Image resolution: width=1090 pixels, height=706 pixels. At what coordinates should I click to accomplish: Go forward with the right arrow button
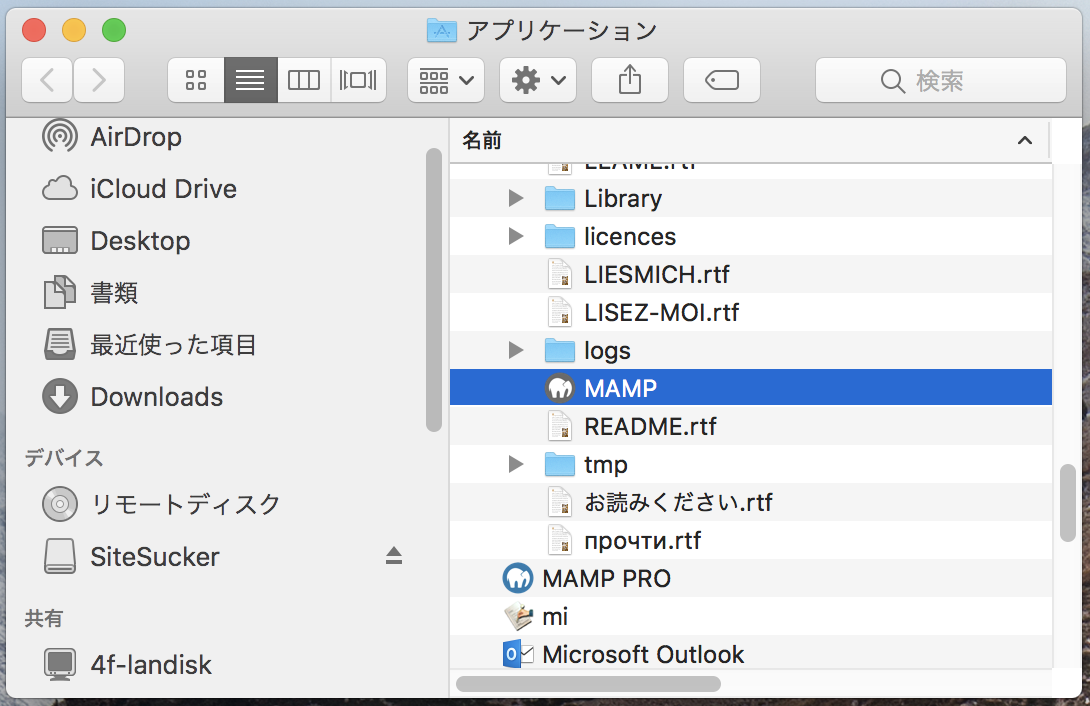pyautogui.click(x=99, y=80)
